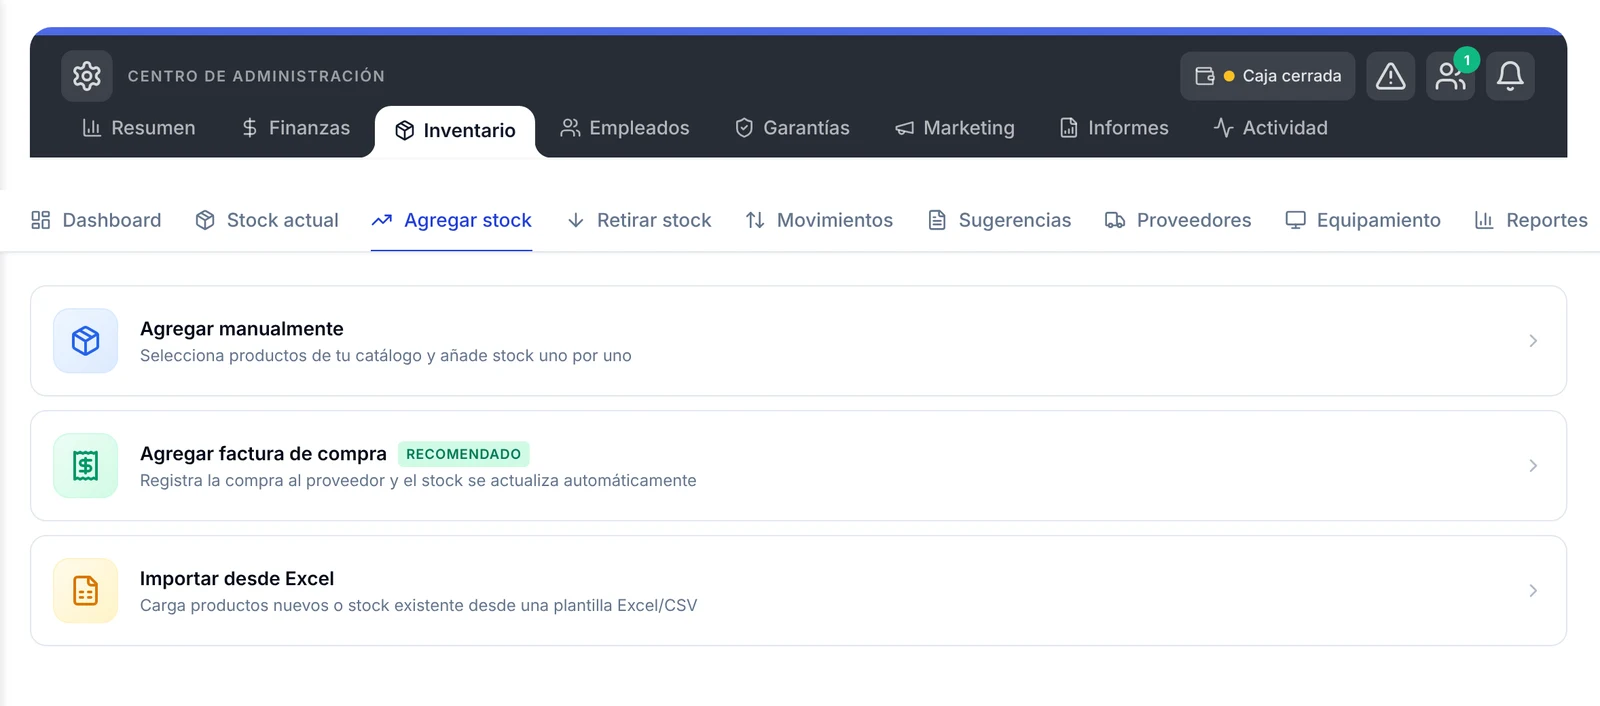Image resolution: width=1600 pixels, height=706 pixels.
Task: Click the Importar desde Excel title
Action: 237,579
